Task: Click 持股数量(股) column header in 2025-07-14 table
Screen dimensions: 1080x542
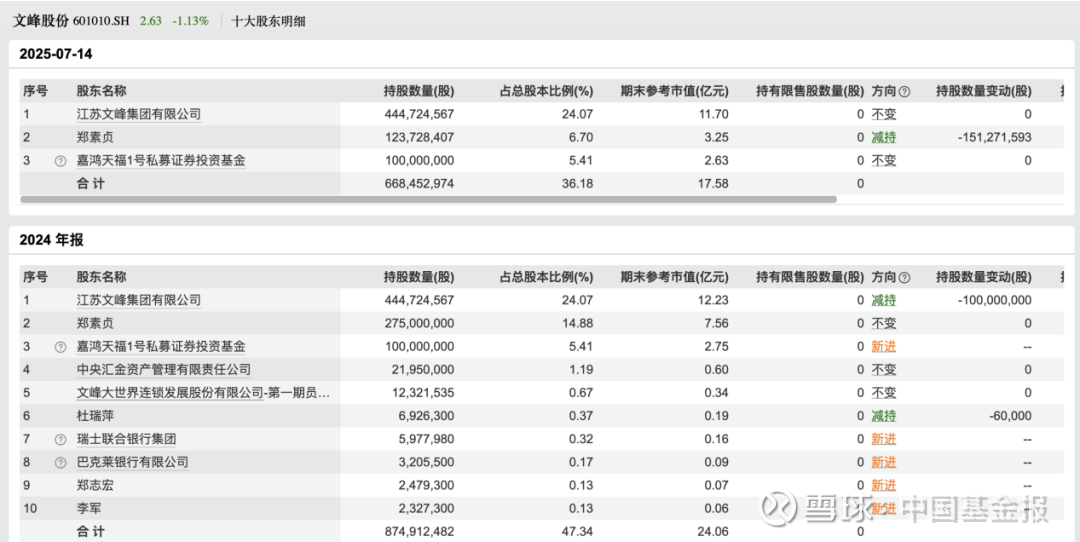Action: 419,91
